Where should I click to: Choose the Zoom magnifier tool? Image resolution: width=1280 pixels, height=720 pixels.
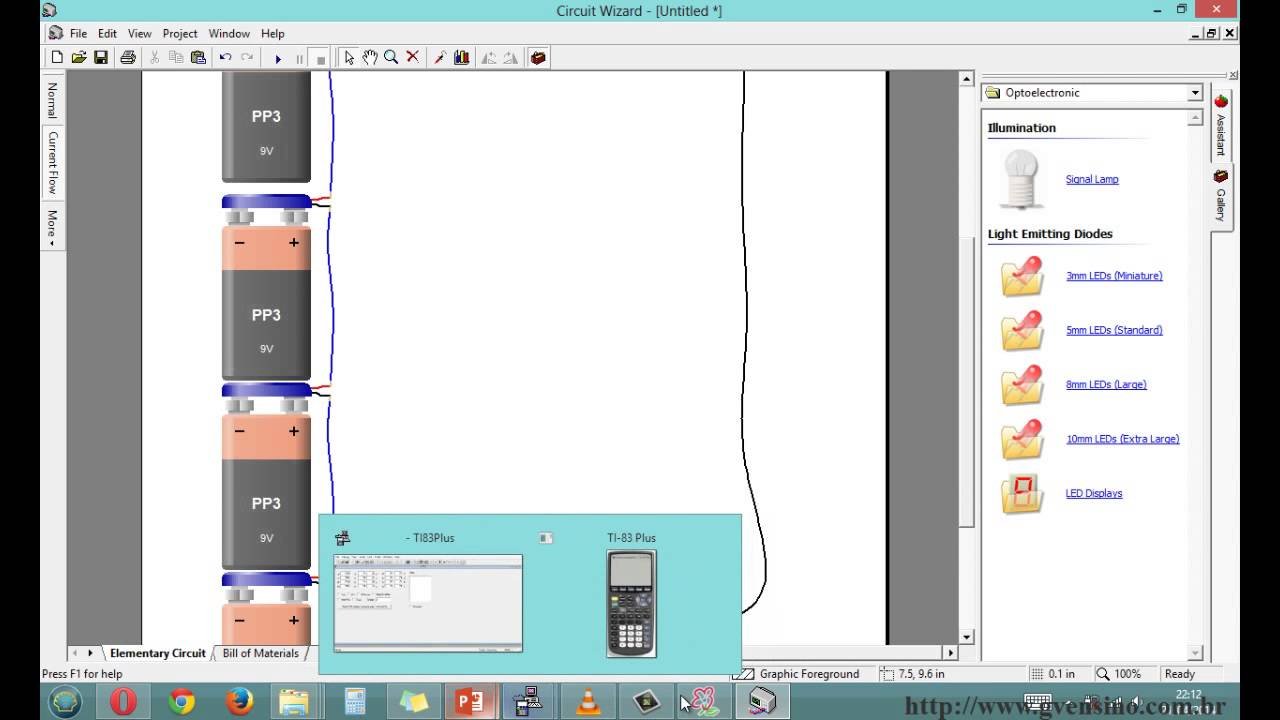pos(391,58)
